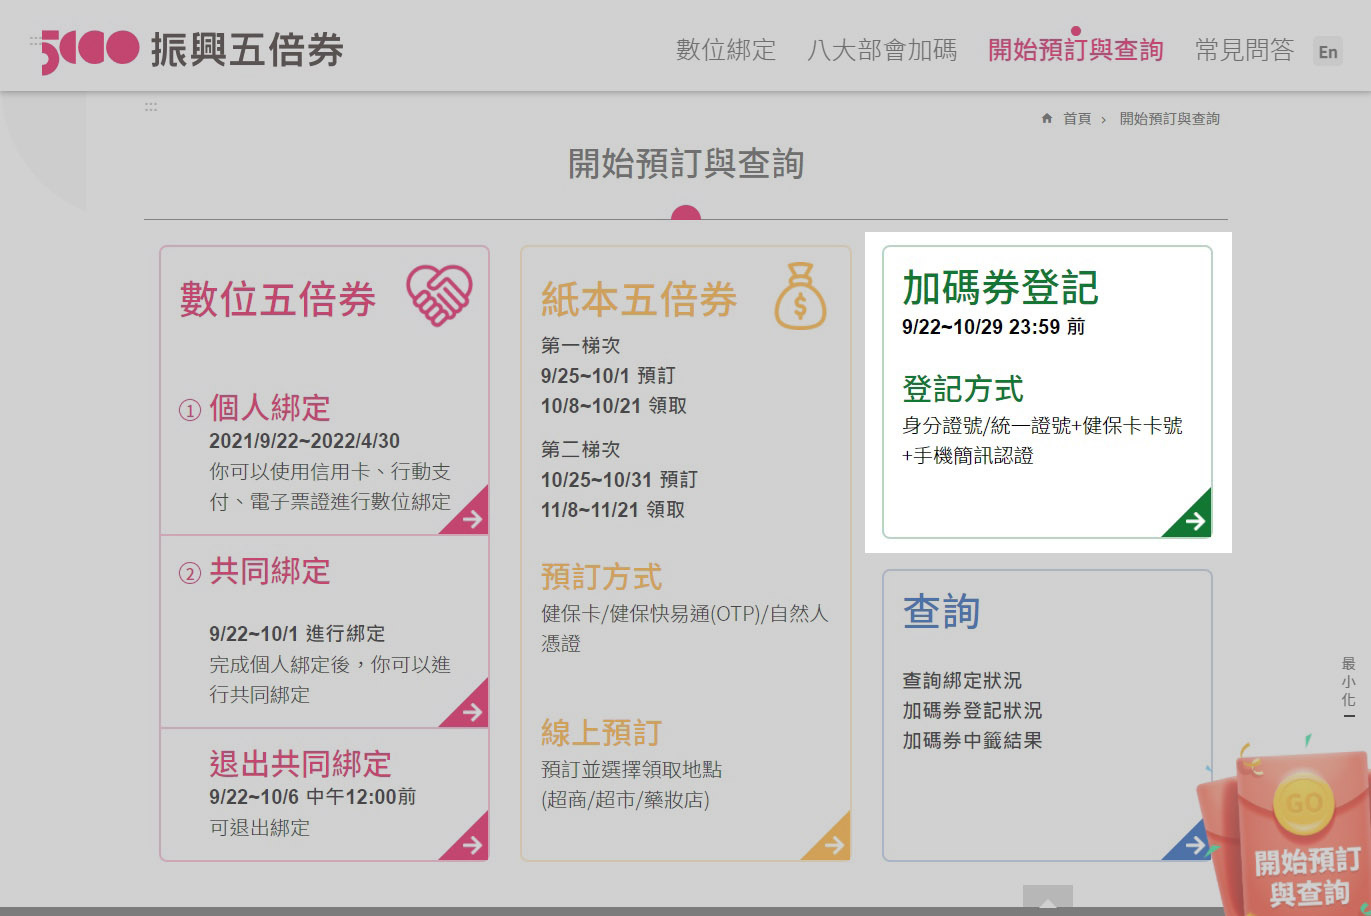Switch language with the En button
This screenshot has width=1371, height=916.
click(x=1328, y=52)
